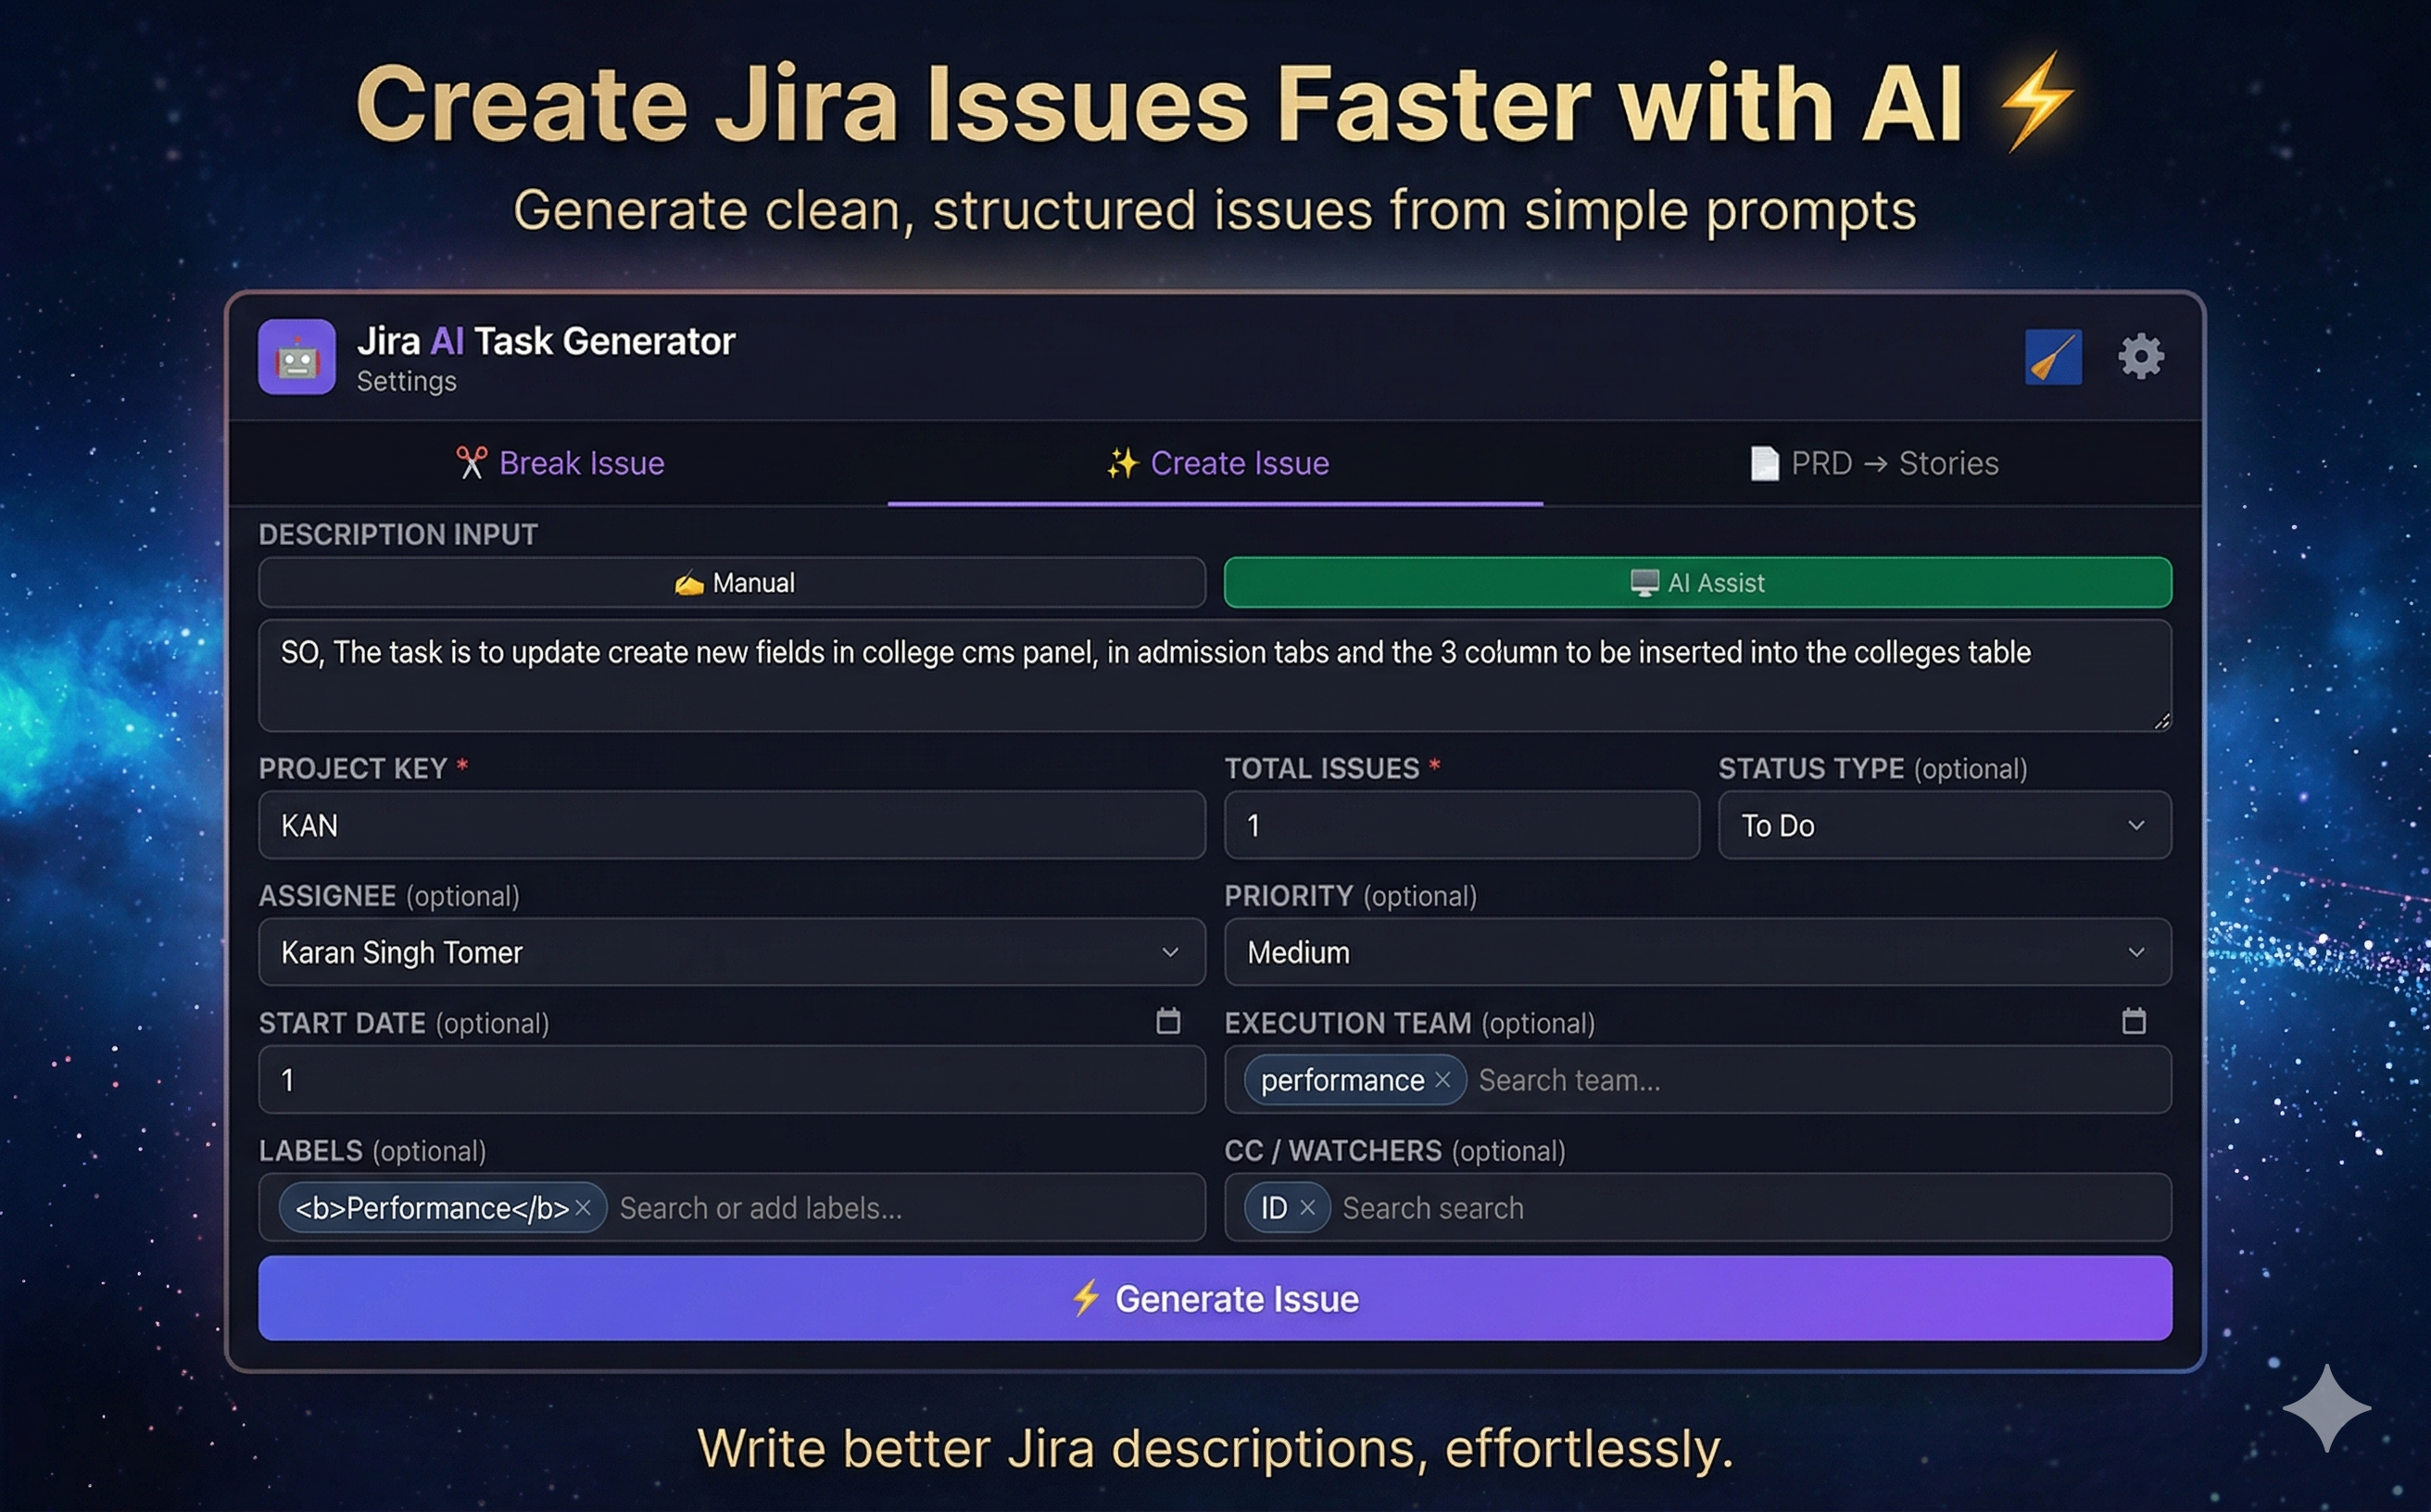
Task: Click the scissors icon on Break Issue
Action: click(473, 462)
